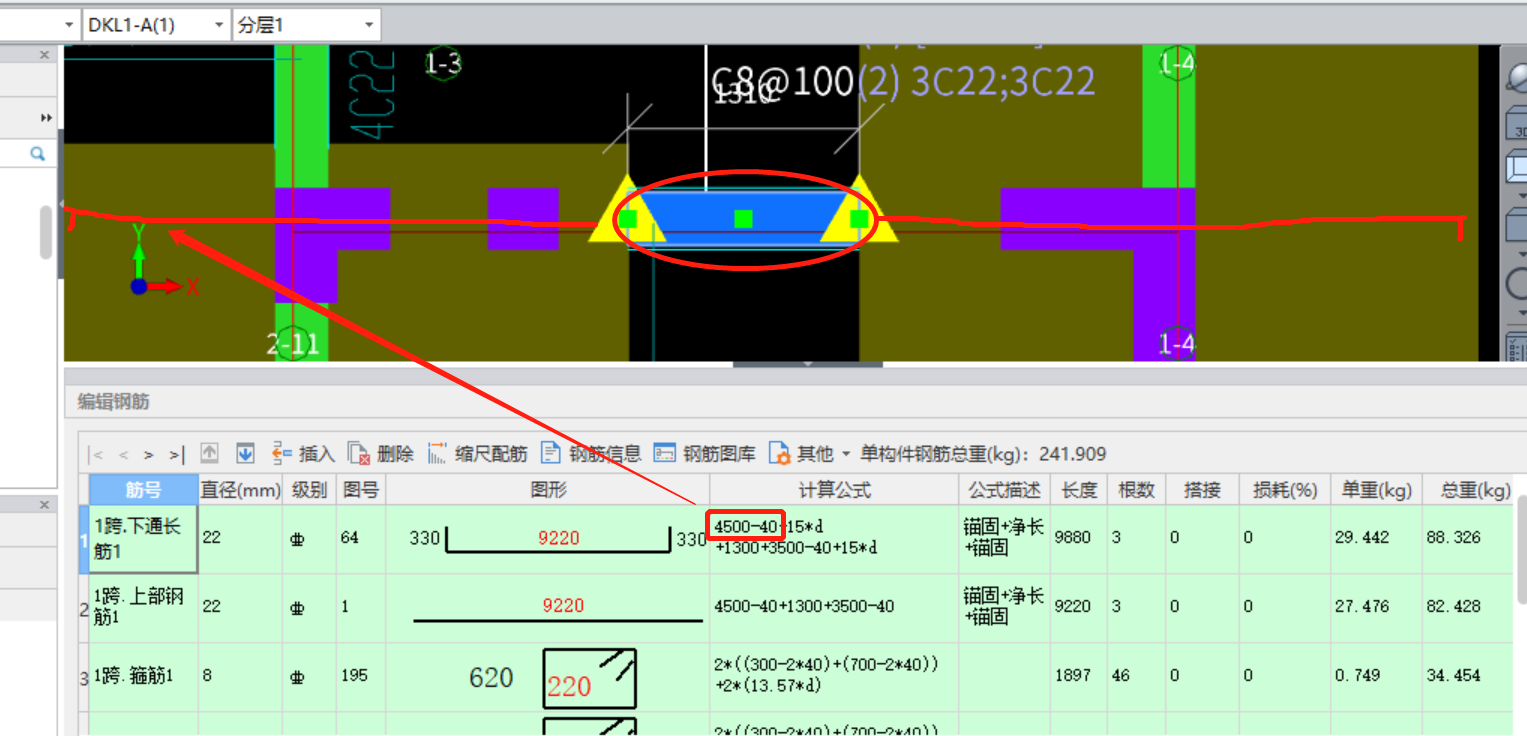Click row number 1 selector cell
The image size is (1527, 736).
84,538
